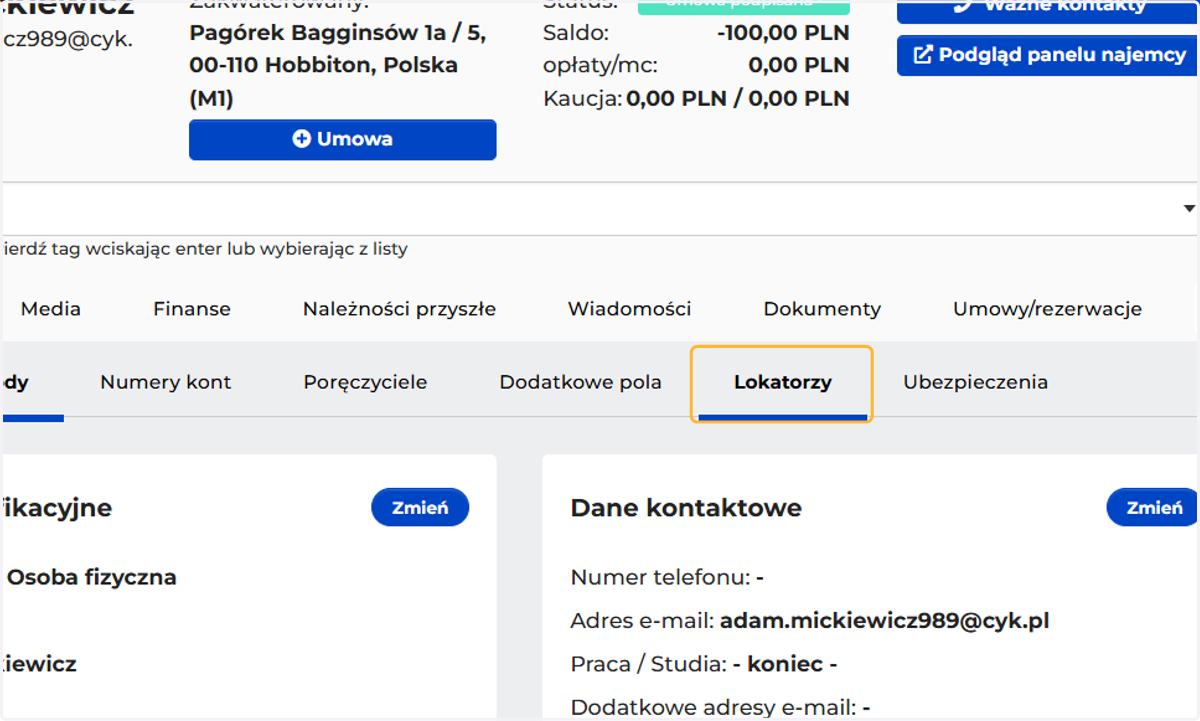Viewport: 1200px width, 721px height.
Task: Click the opłaty/mc value 0,00 PLN
Action: click(798, 66)
